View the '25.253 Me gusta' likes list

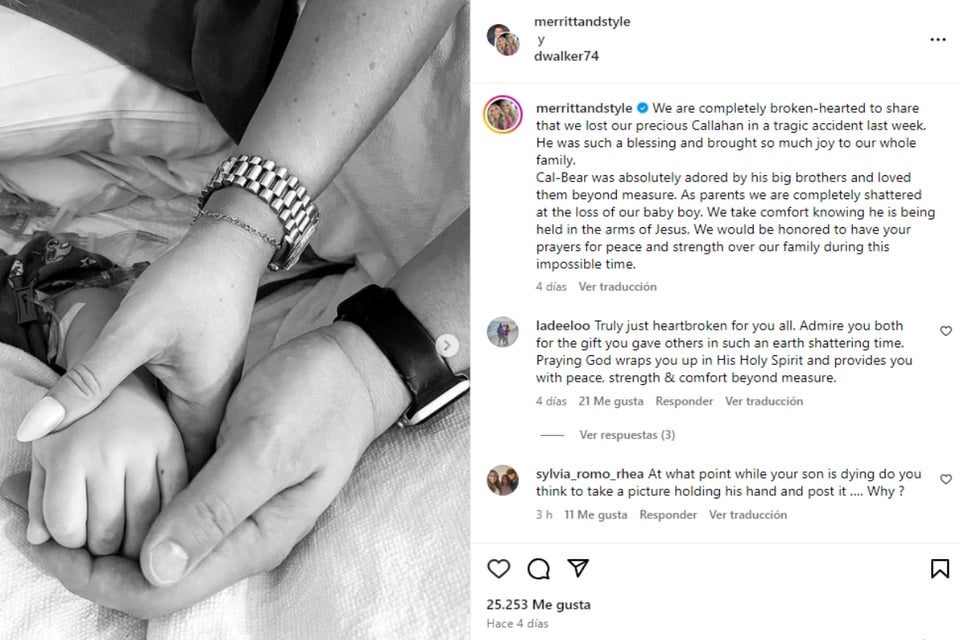[538, 605]
